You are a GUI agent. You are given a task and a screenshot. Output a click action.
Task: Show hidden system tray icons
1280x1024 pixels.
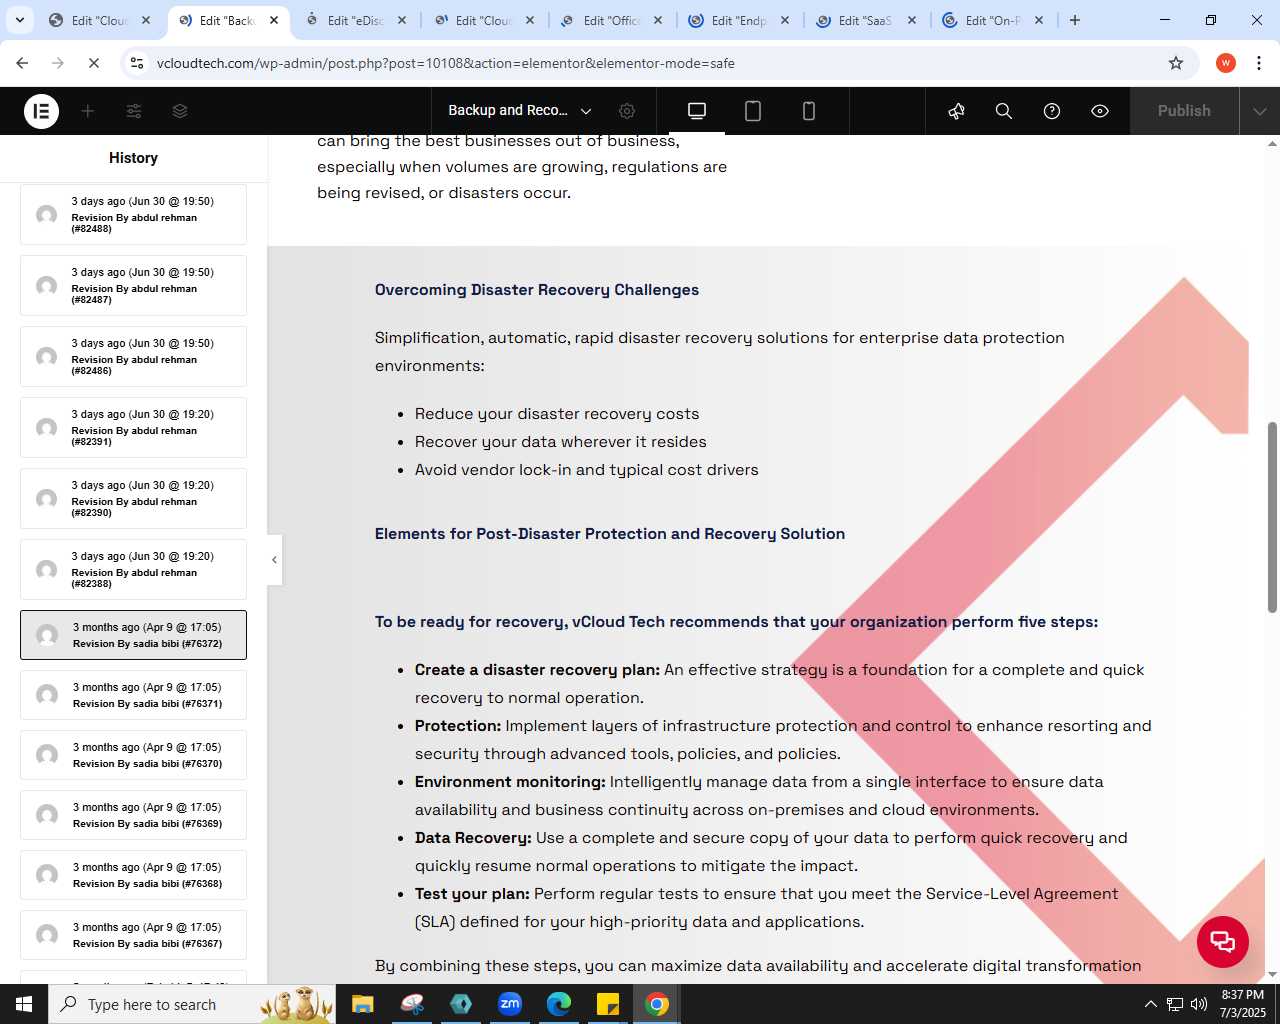(1150, 1004)
